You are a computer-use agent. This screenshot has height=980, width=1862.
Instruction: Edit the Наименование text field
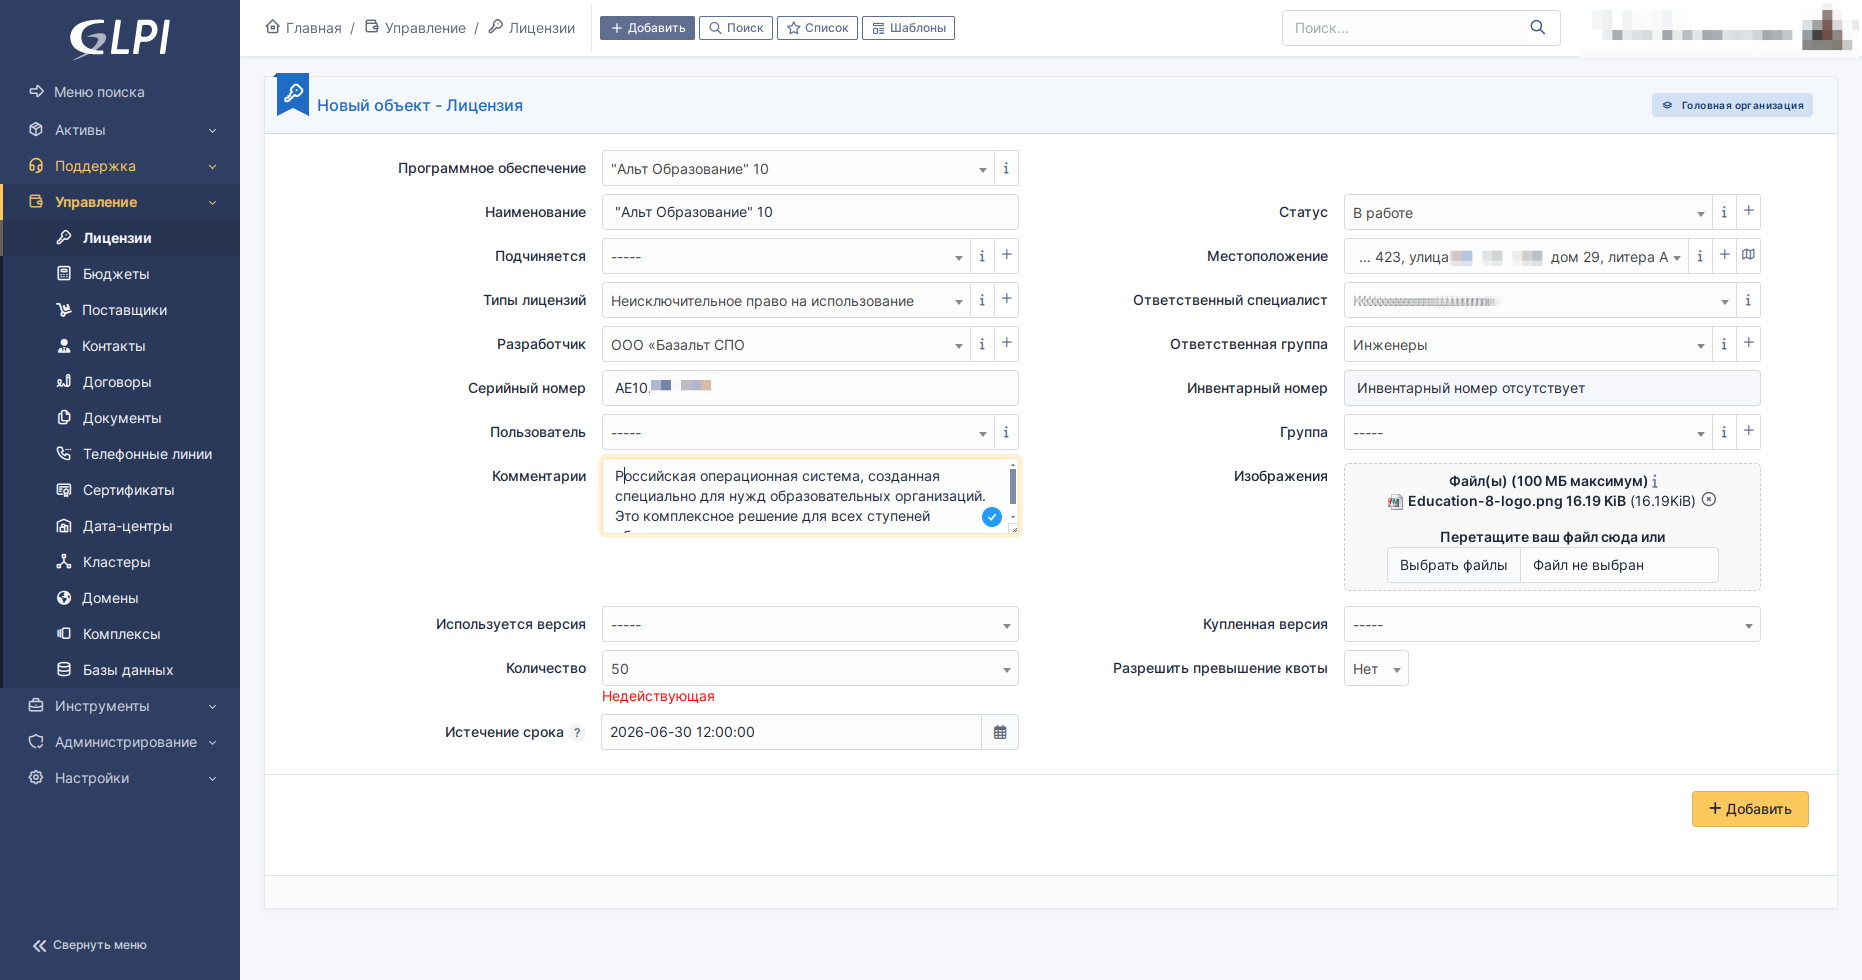coord(810,212)
